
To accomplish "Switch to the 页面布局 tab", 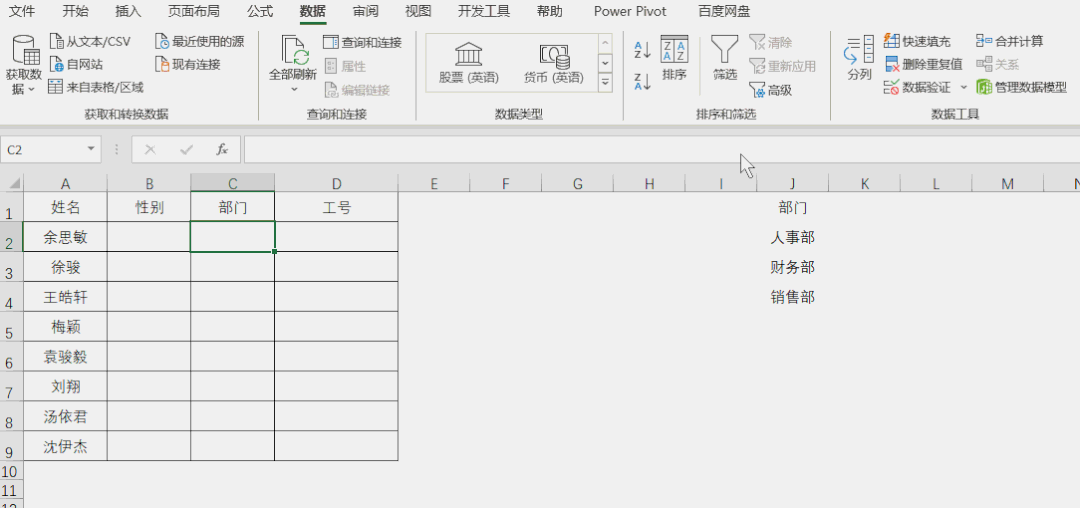I will click(194, 12).
